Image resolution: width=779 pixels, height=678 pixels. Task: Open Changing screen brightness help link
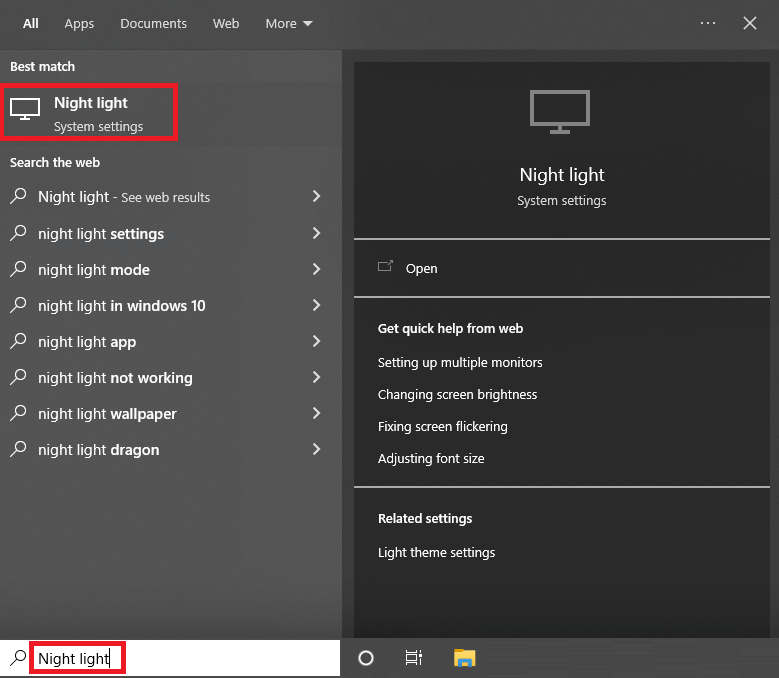457,394
